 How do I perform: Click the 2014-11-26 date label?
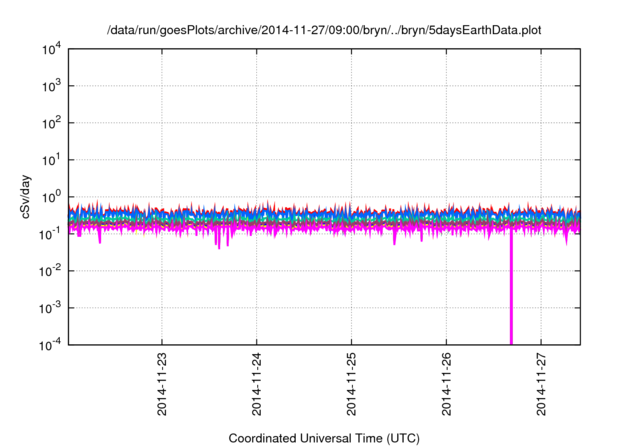pyautogui.click(x=447, y=384)
